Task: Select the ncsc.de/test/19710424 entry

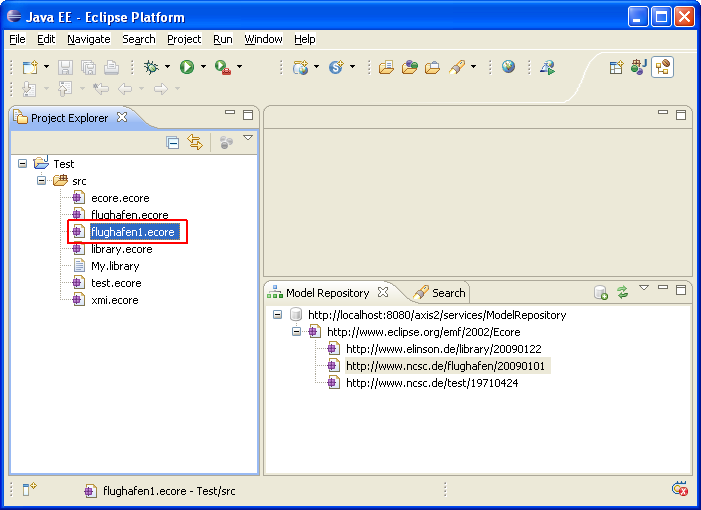Action: [432, 383]
